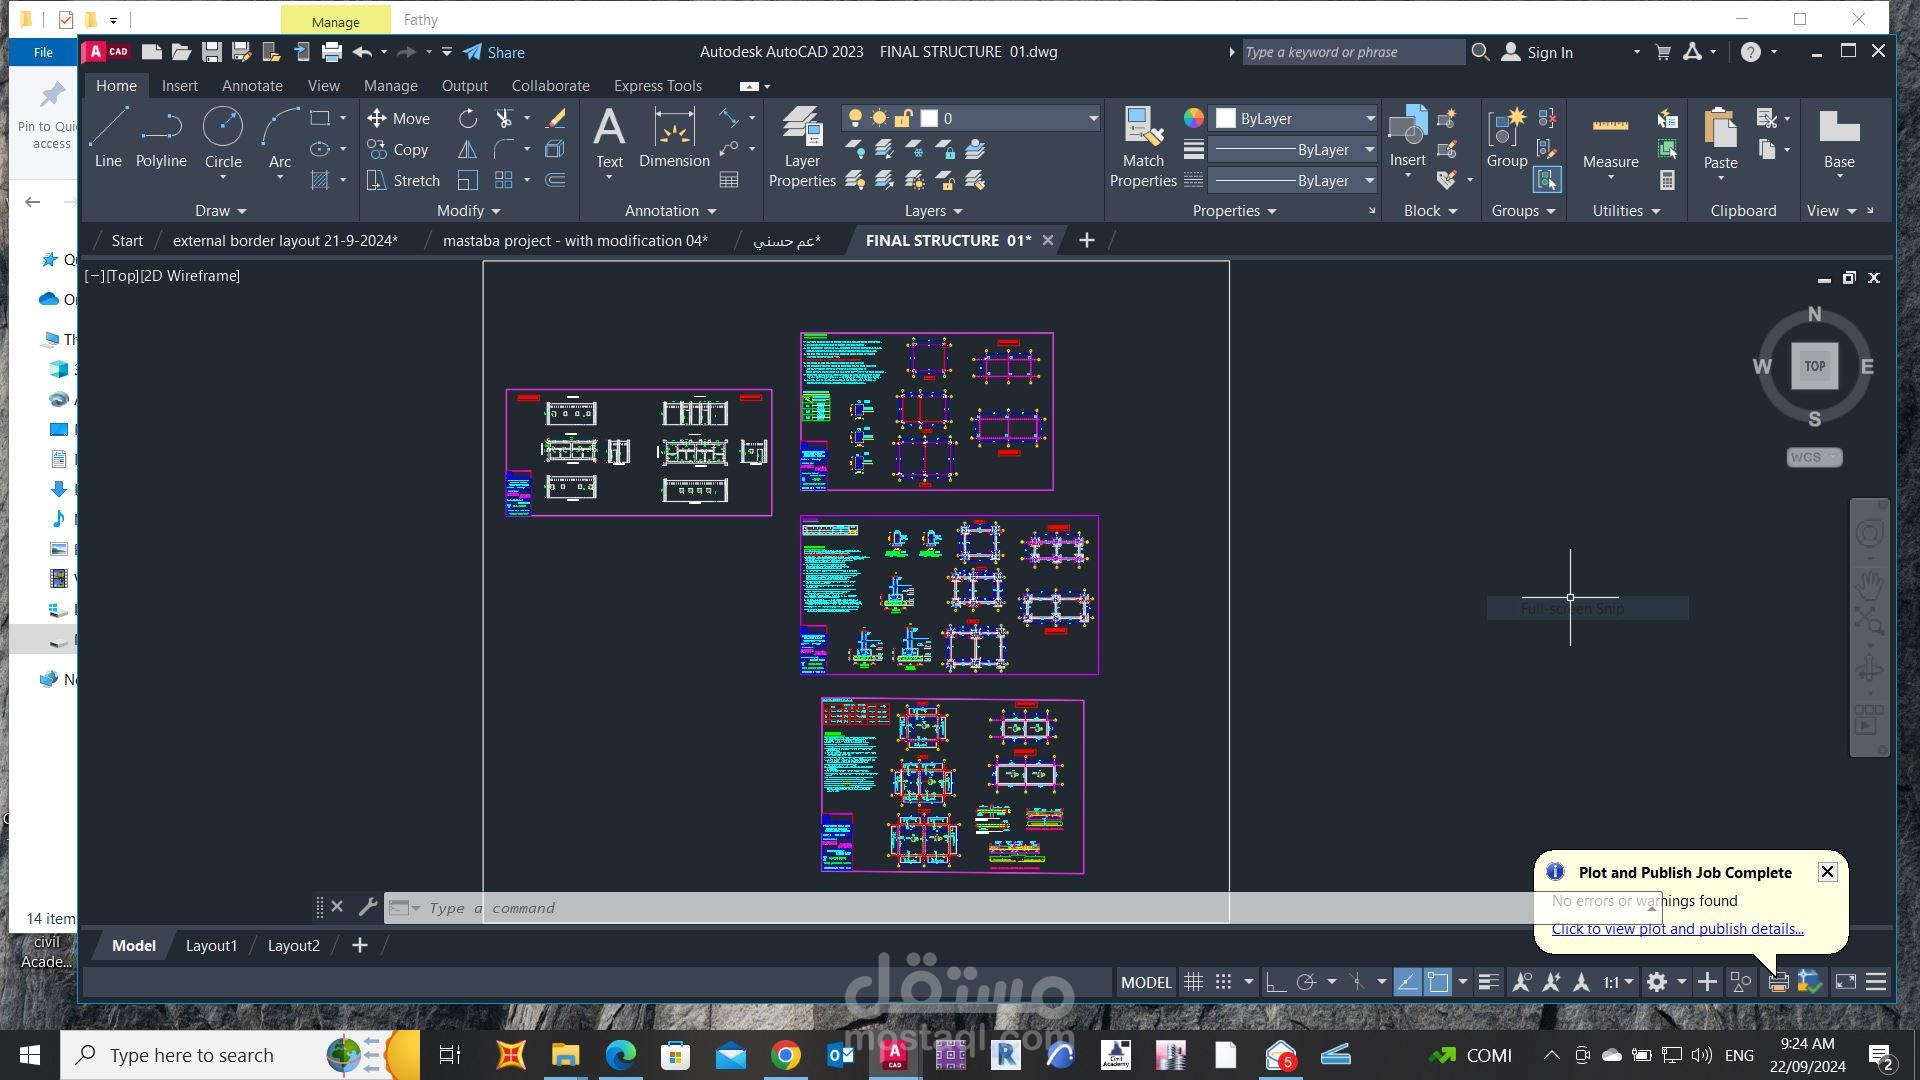Open the WCS coordinate system dropdown
The height and width of the screenshot is (1080, 1920).
pyautogui.click(x=1814, y=457)
